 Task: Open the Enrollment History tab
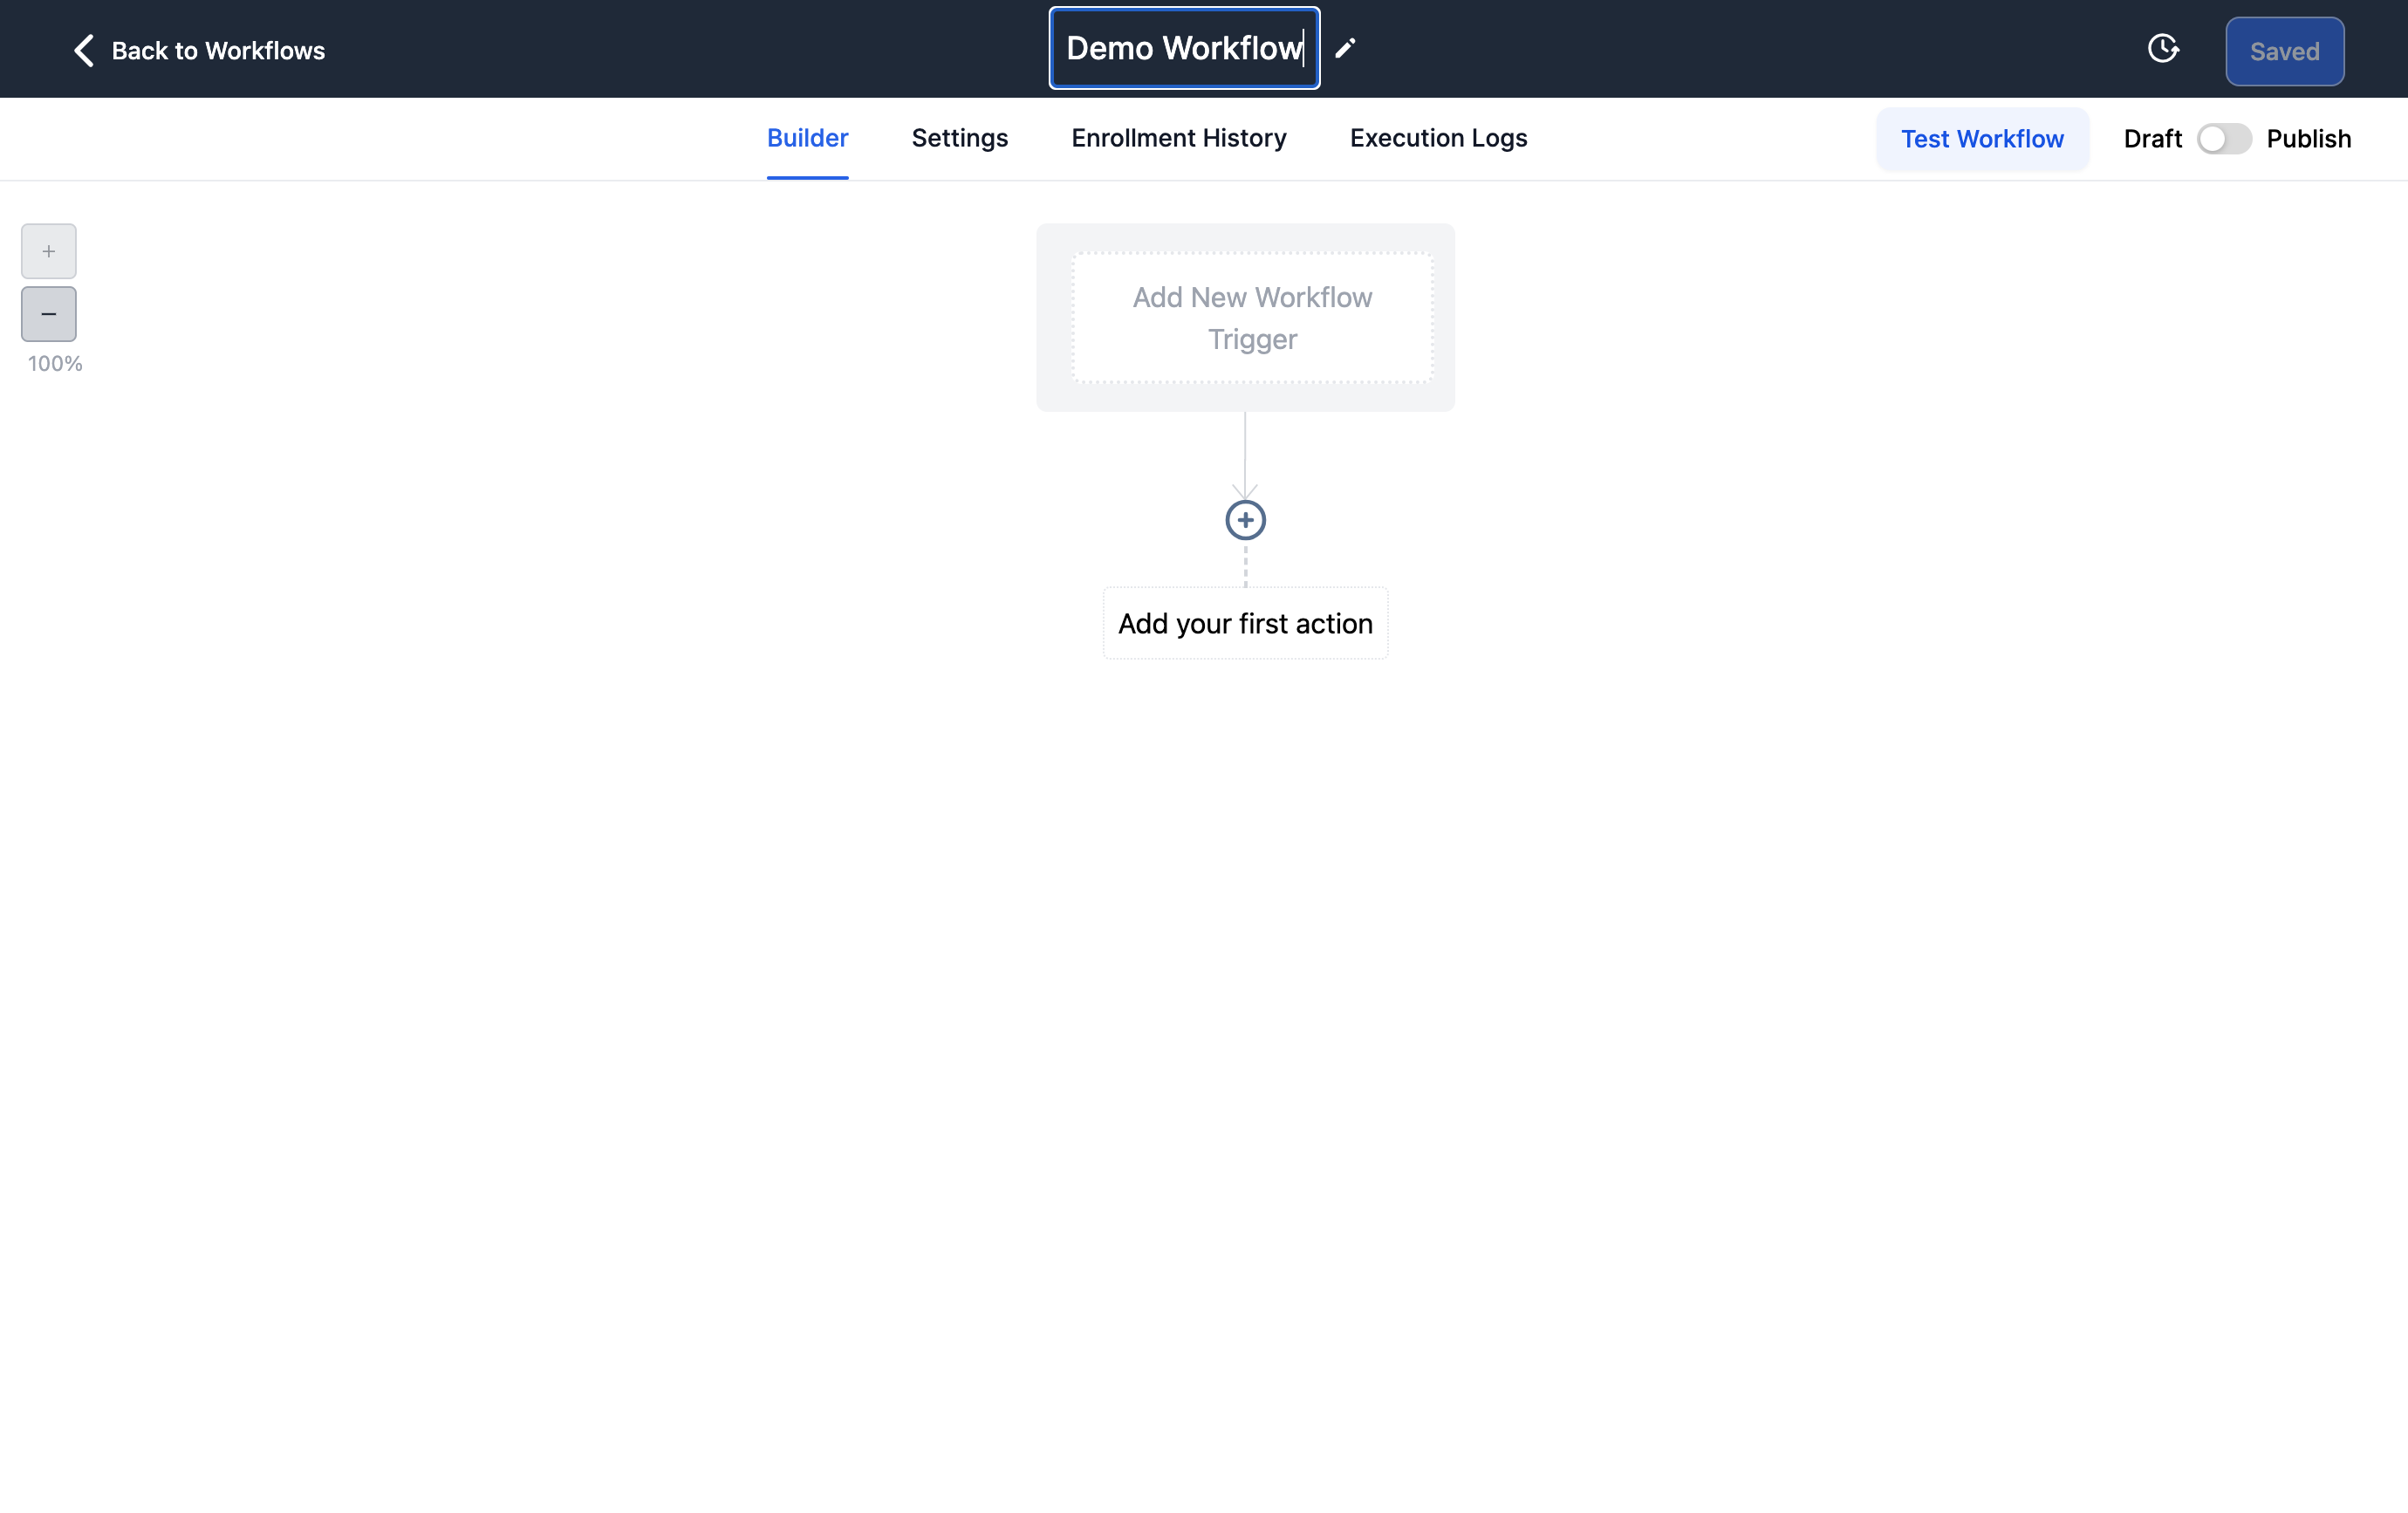pos(1178,138)
